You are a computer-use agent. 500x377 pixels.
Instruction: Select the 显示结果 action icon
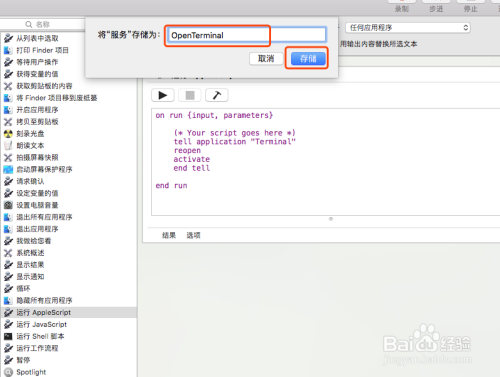tap(8, 265)
